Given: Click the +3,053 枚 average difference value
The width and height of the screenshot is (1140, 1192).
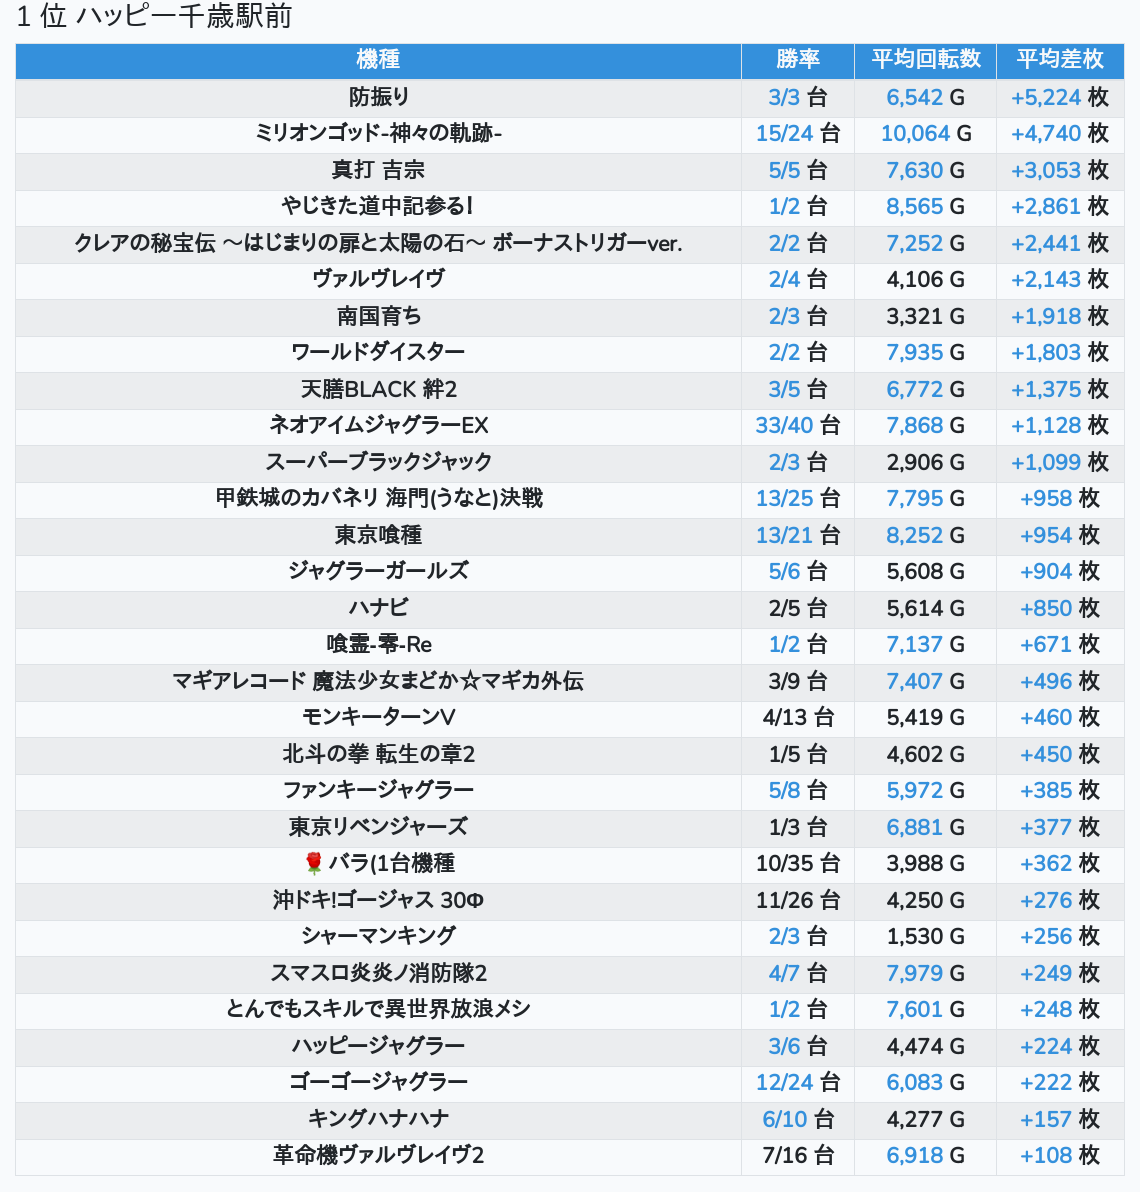Looking at the screenshot, I should (1060, 170).
